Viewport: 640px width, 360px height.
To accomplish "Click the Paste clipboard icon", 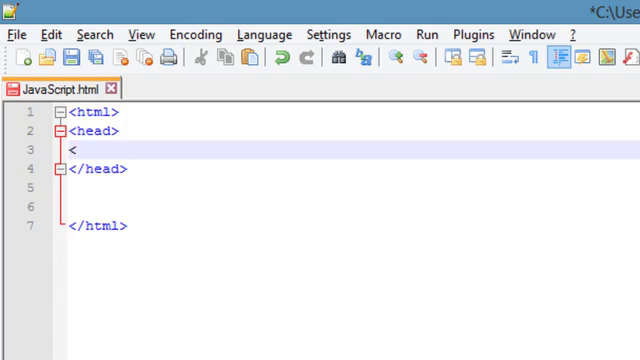I will [249, 57].
